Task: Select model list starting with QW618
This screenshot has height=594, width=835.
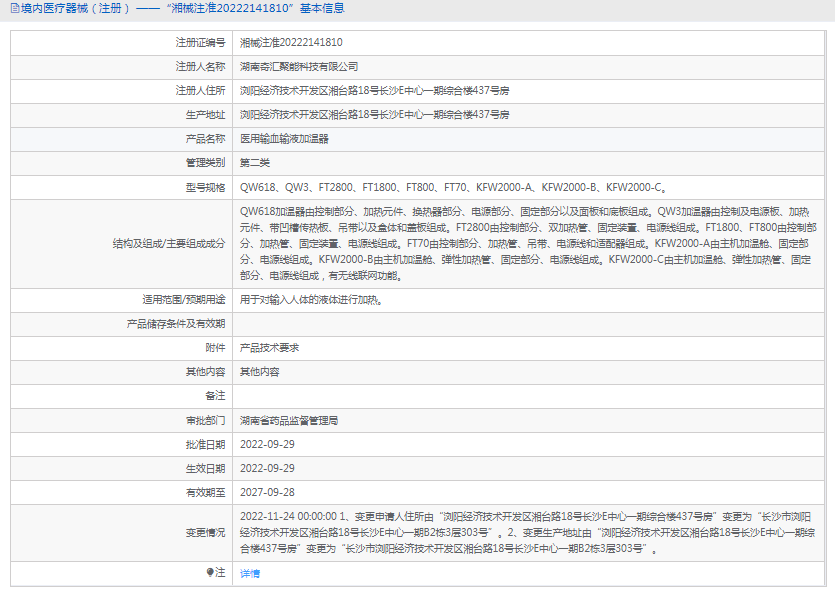Action: point(453,188)
